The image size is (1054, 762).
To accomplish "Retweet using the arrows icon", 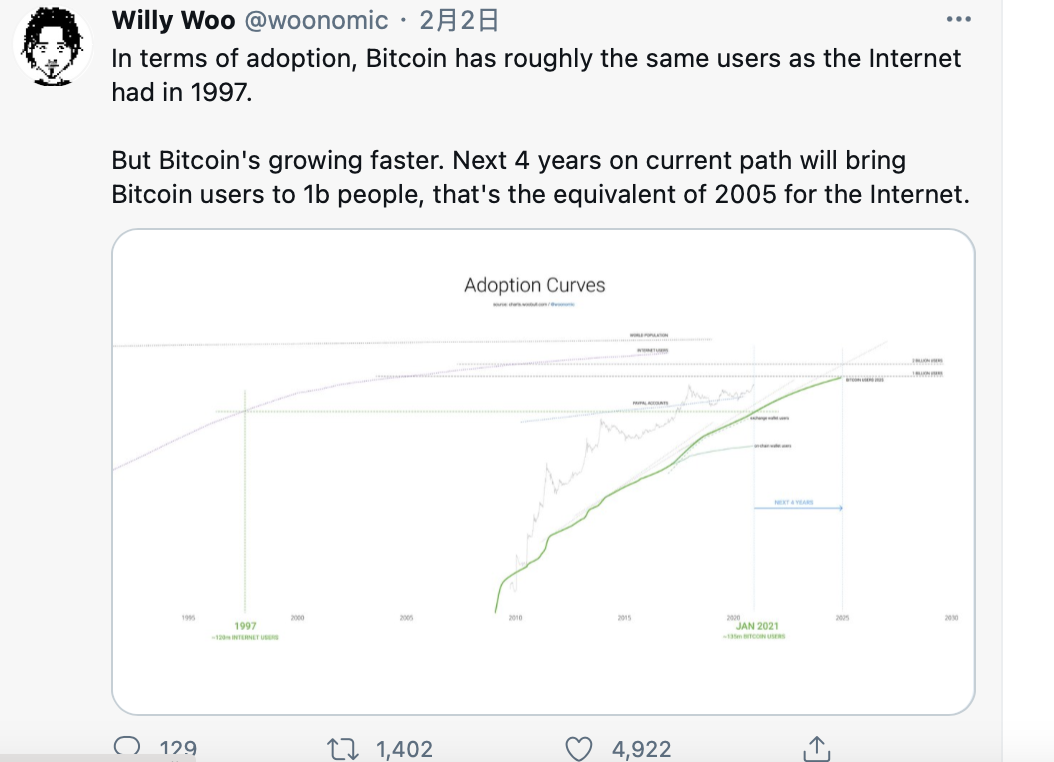I will pos(342,749).
